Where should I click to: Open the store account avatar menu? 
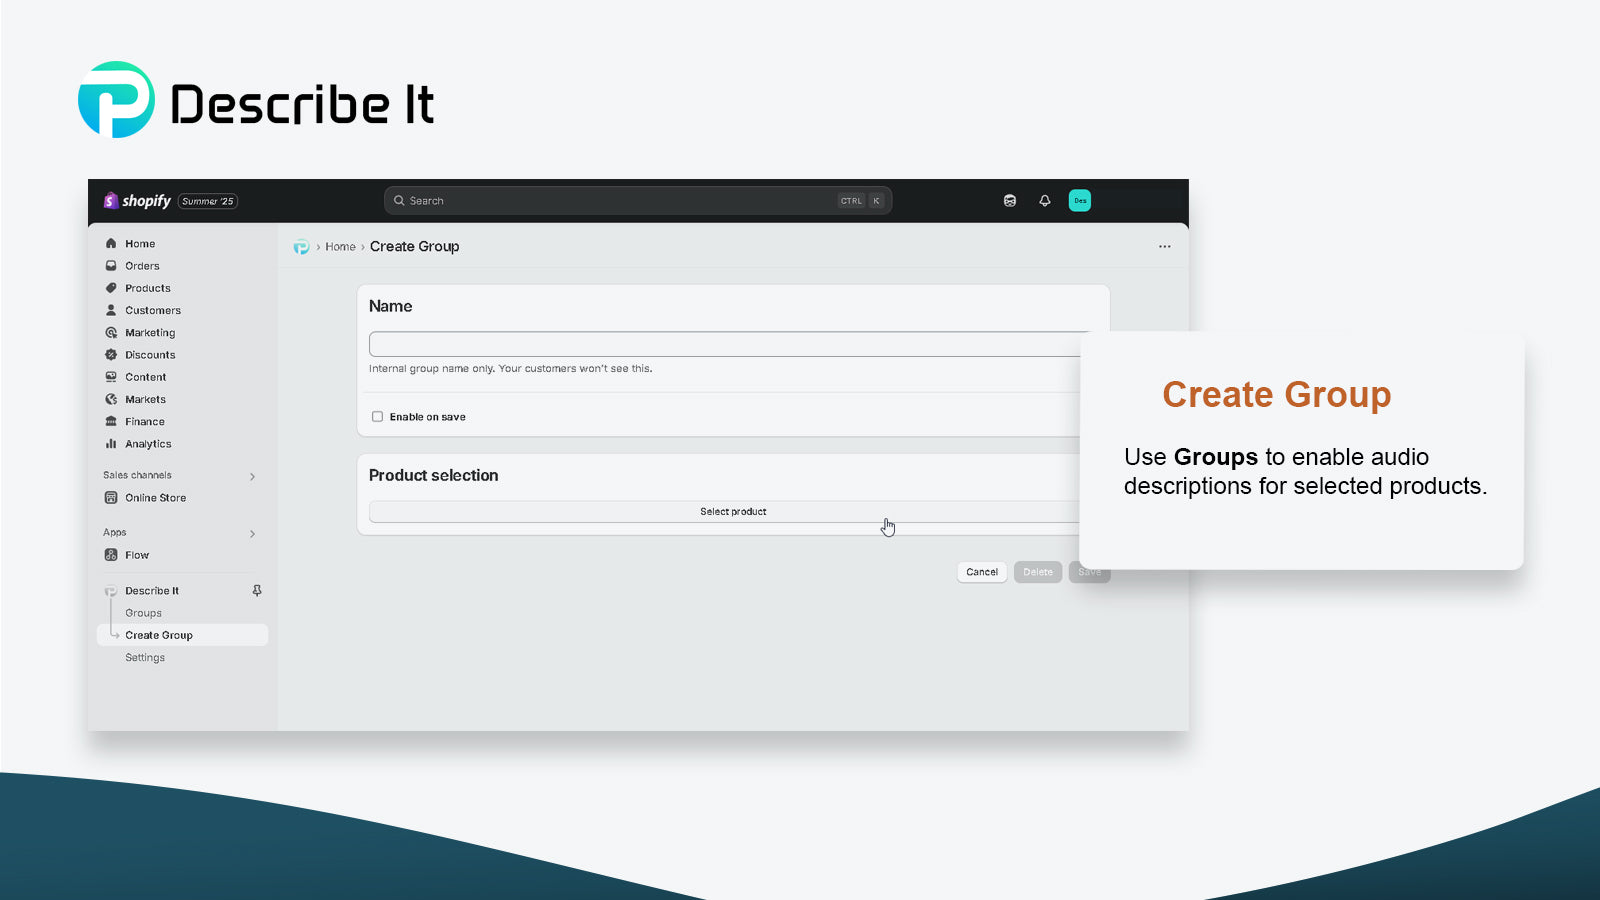click(x=1080, y=201)
